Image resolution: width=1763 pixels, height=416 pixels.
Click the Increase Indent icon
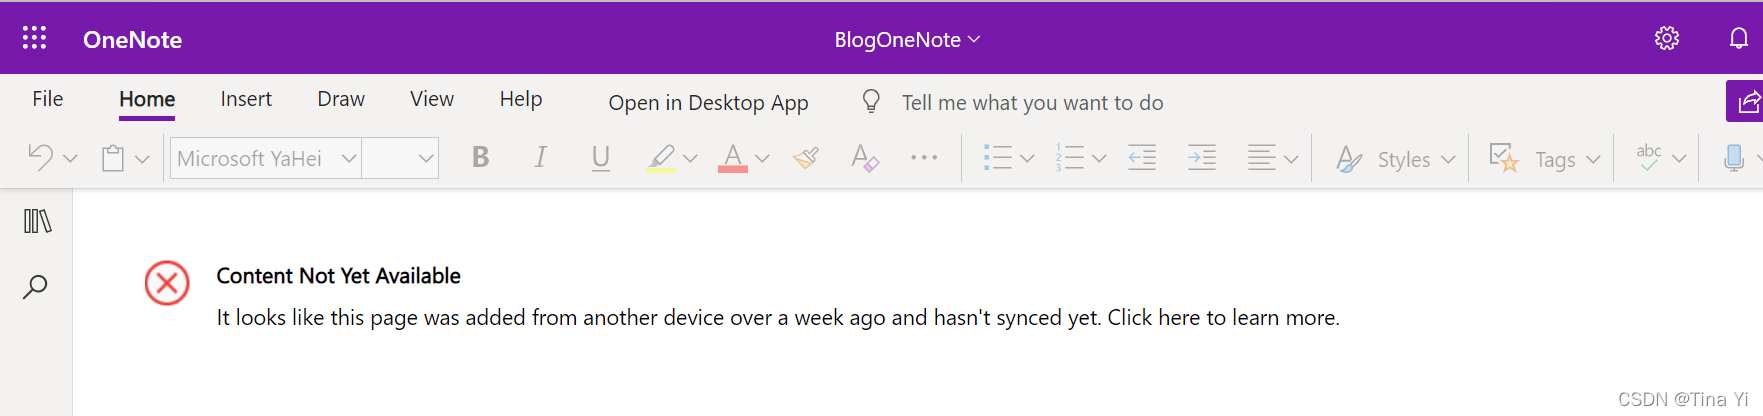tap(1201, 158)
